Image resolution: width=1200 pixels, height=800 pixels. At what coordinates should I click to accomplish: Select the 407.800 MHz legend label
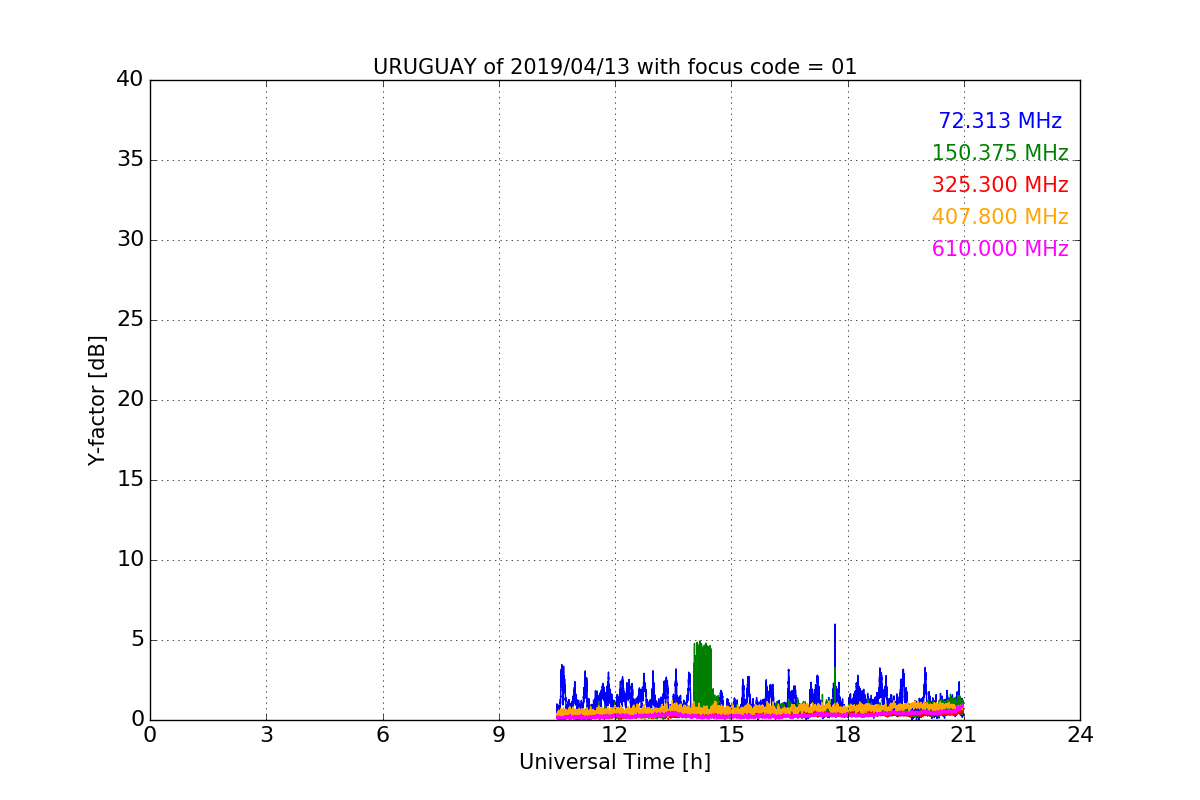point(1000,217)
